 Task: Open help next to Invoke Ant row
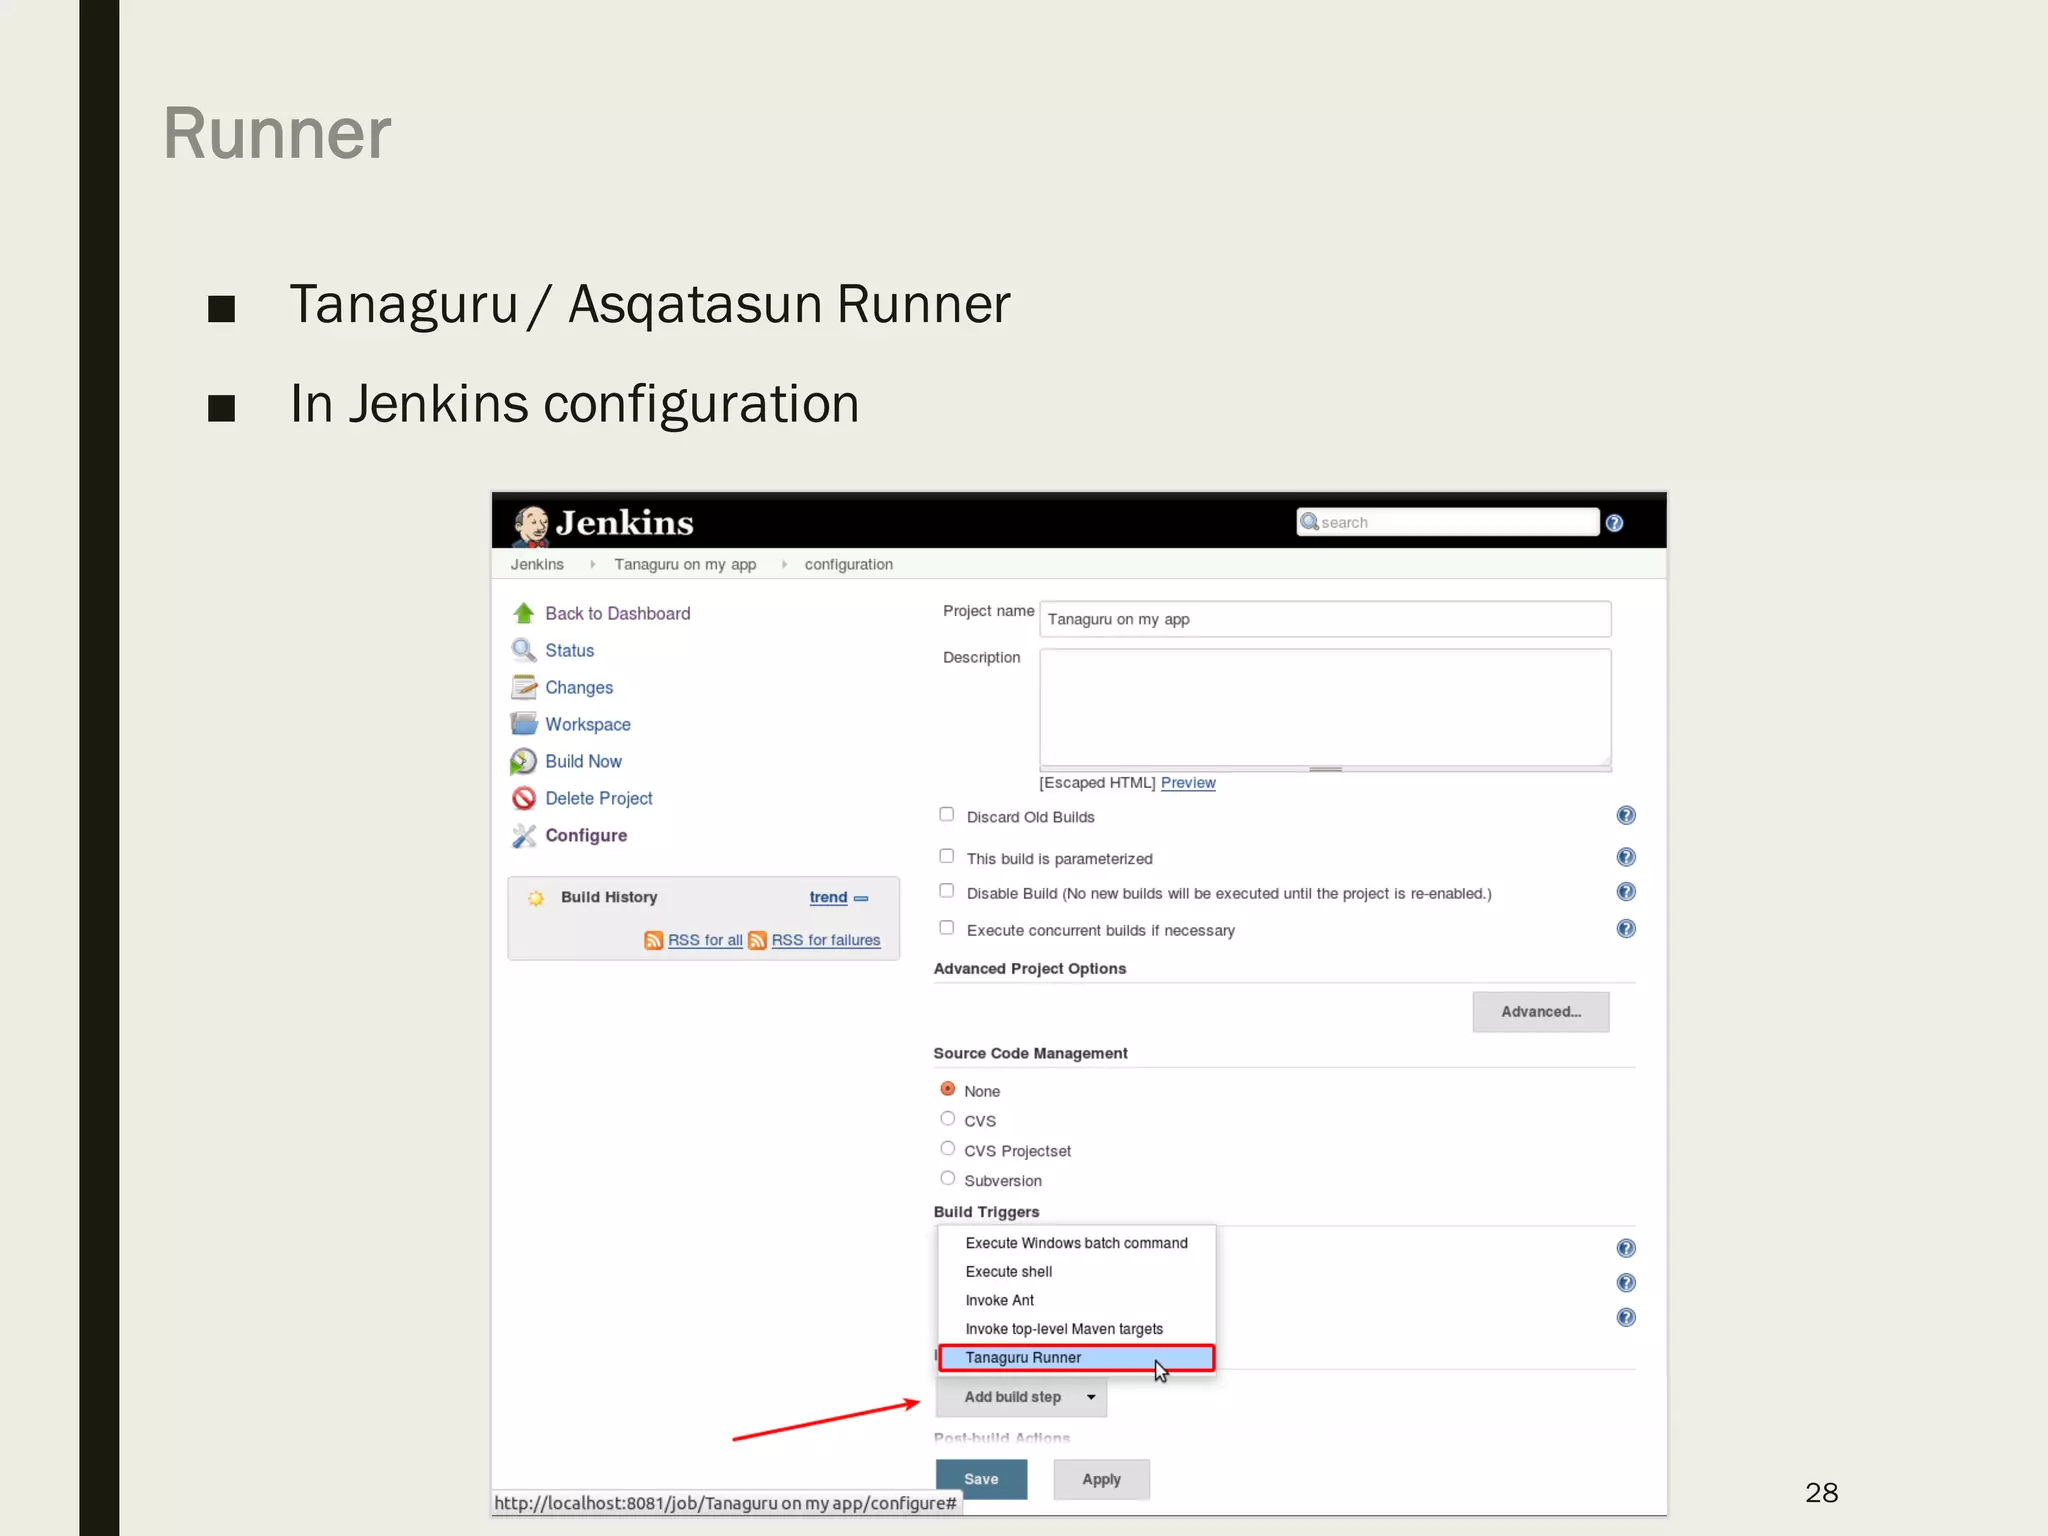pyautogui.click(x=1626, y=1317)
